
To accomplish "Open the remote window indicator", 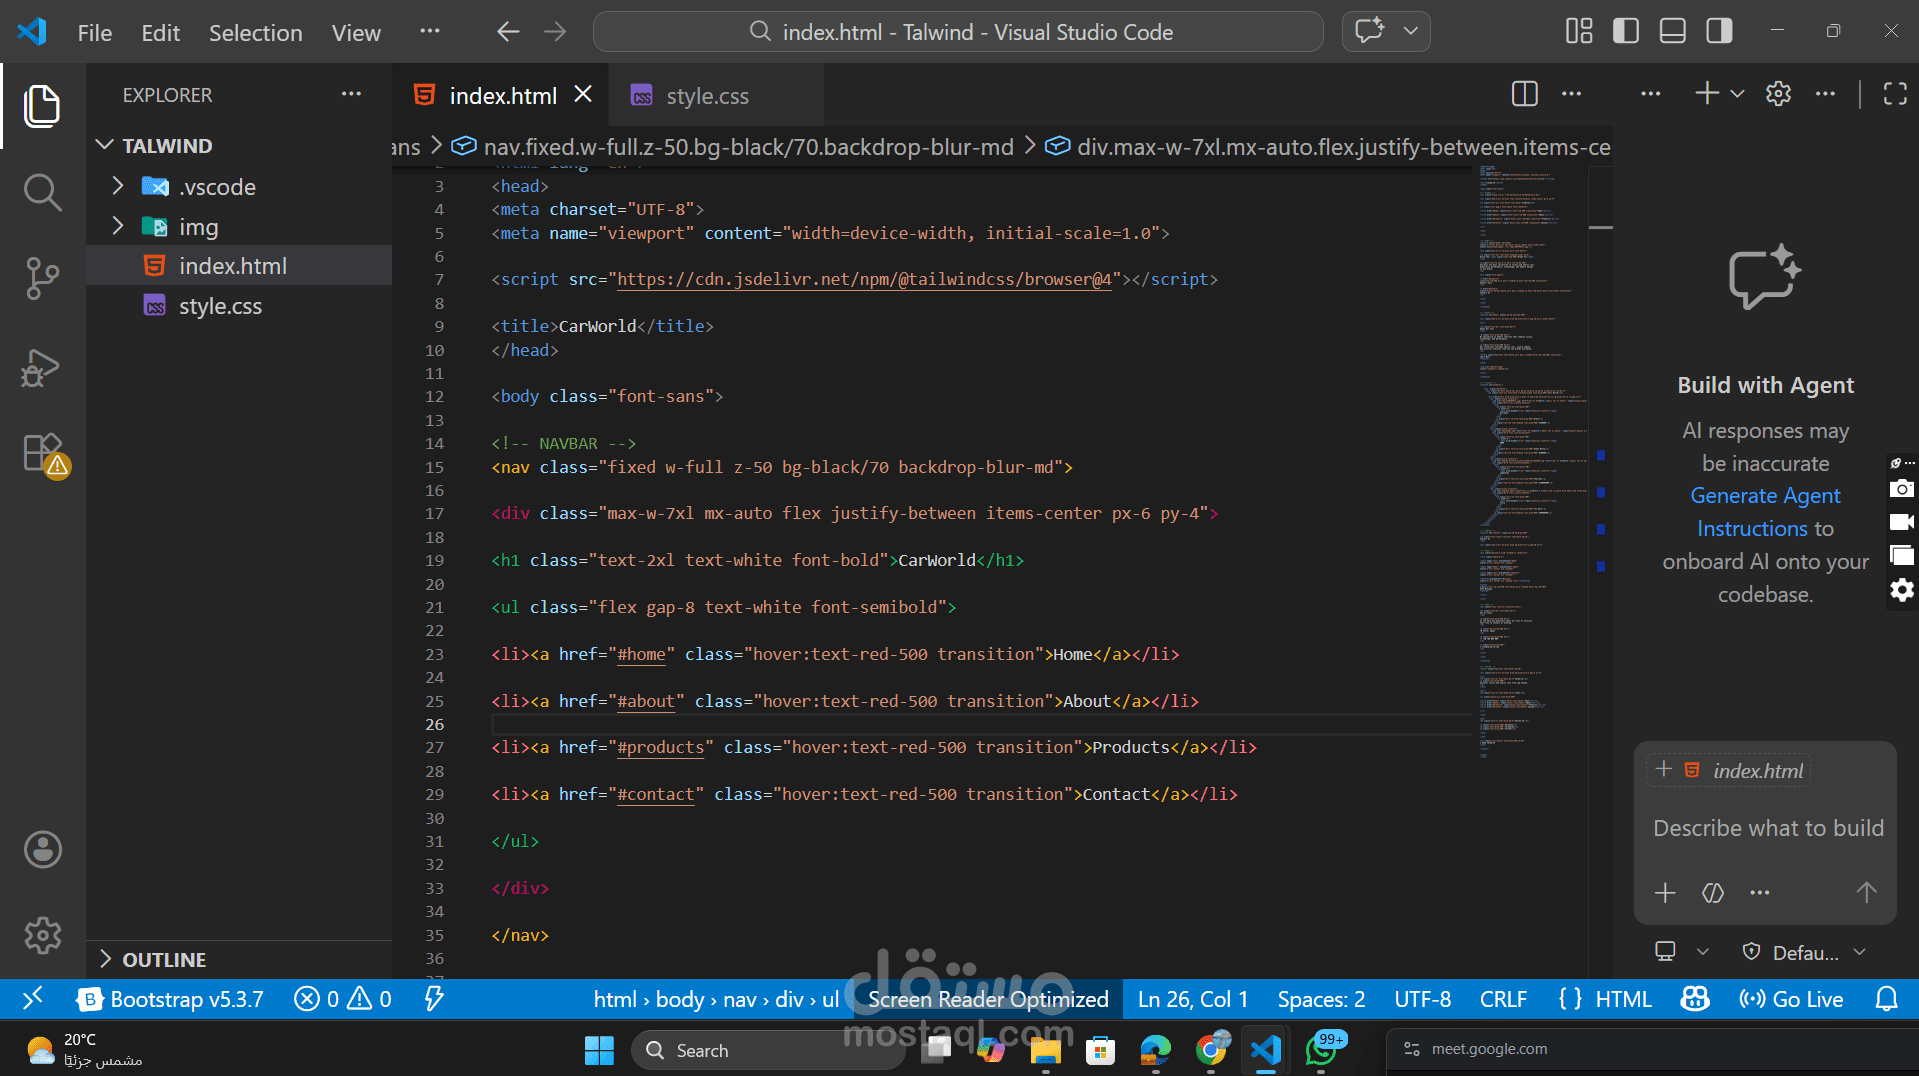I will pyautogui.click(x=33, y=998).
